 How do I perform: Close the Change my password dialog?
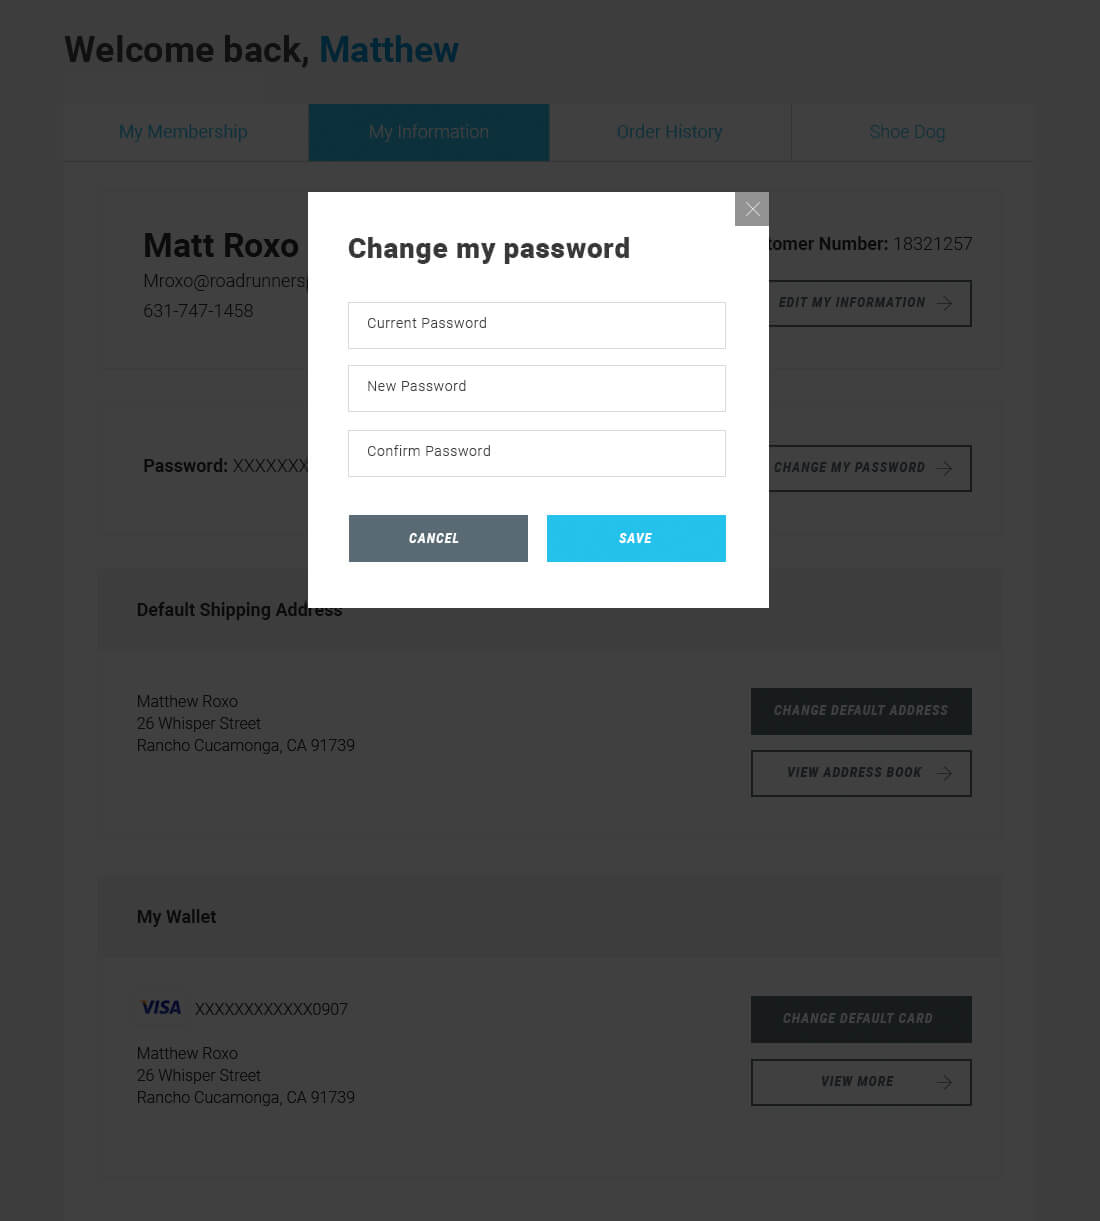pyautogui.click(x=752, y=209)
